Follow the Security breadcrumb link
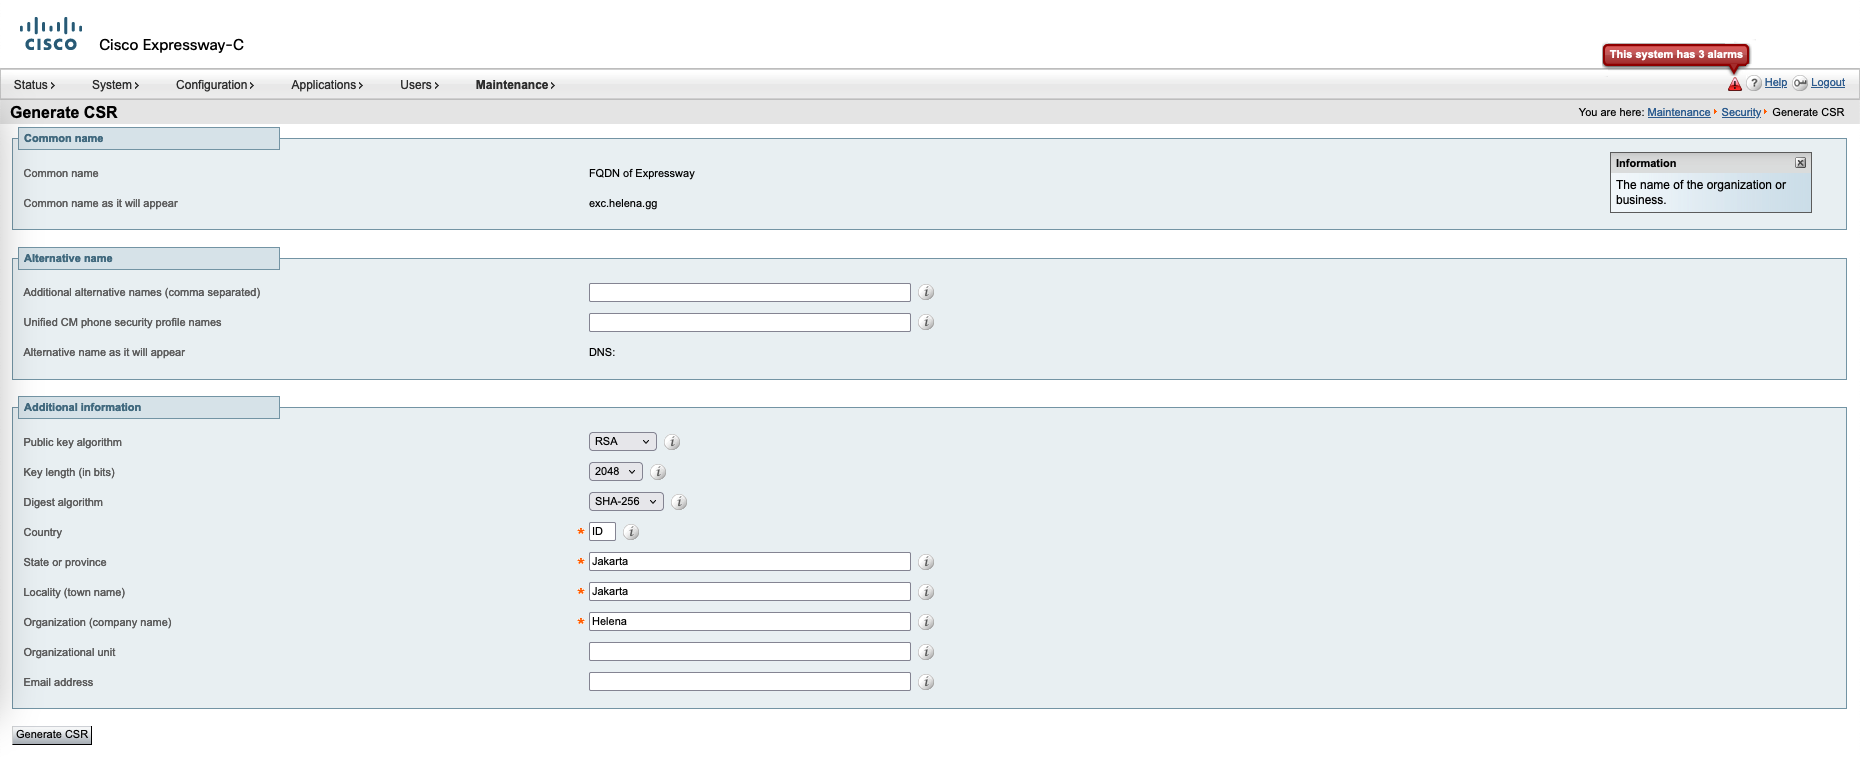 [1740, 112]
